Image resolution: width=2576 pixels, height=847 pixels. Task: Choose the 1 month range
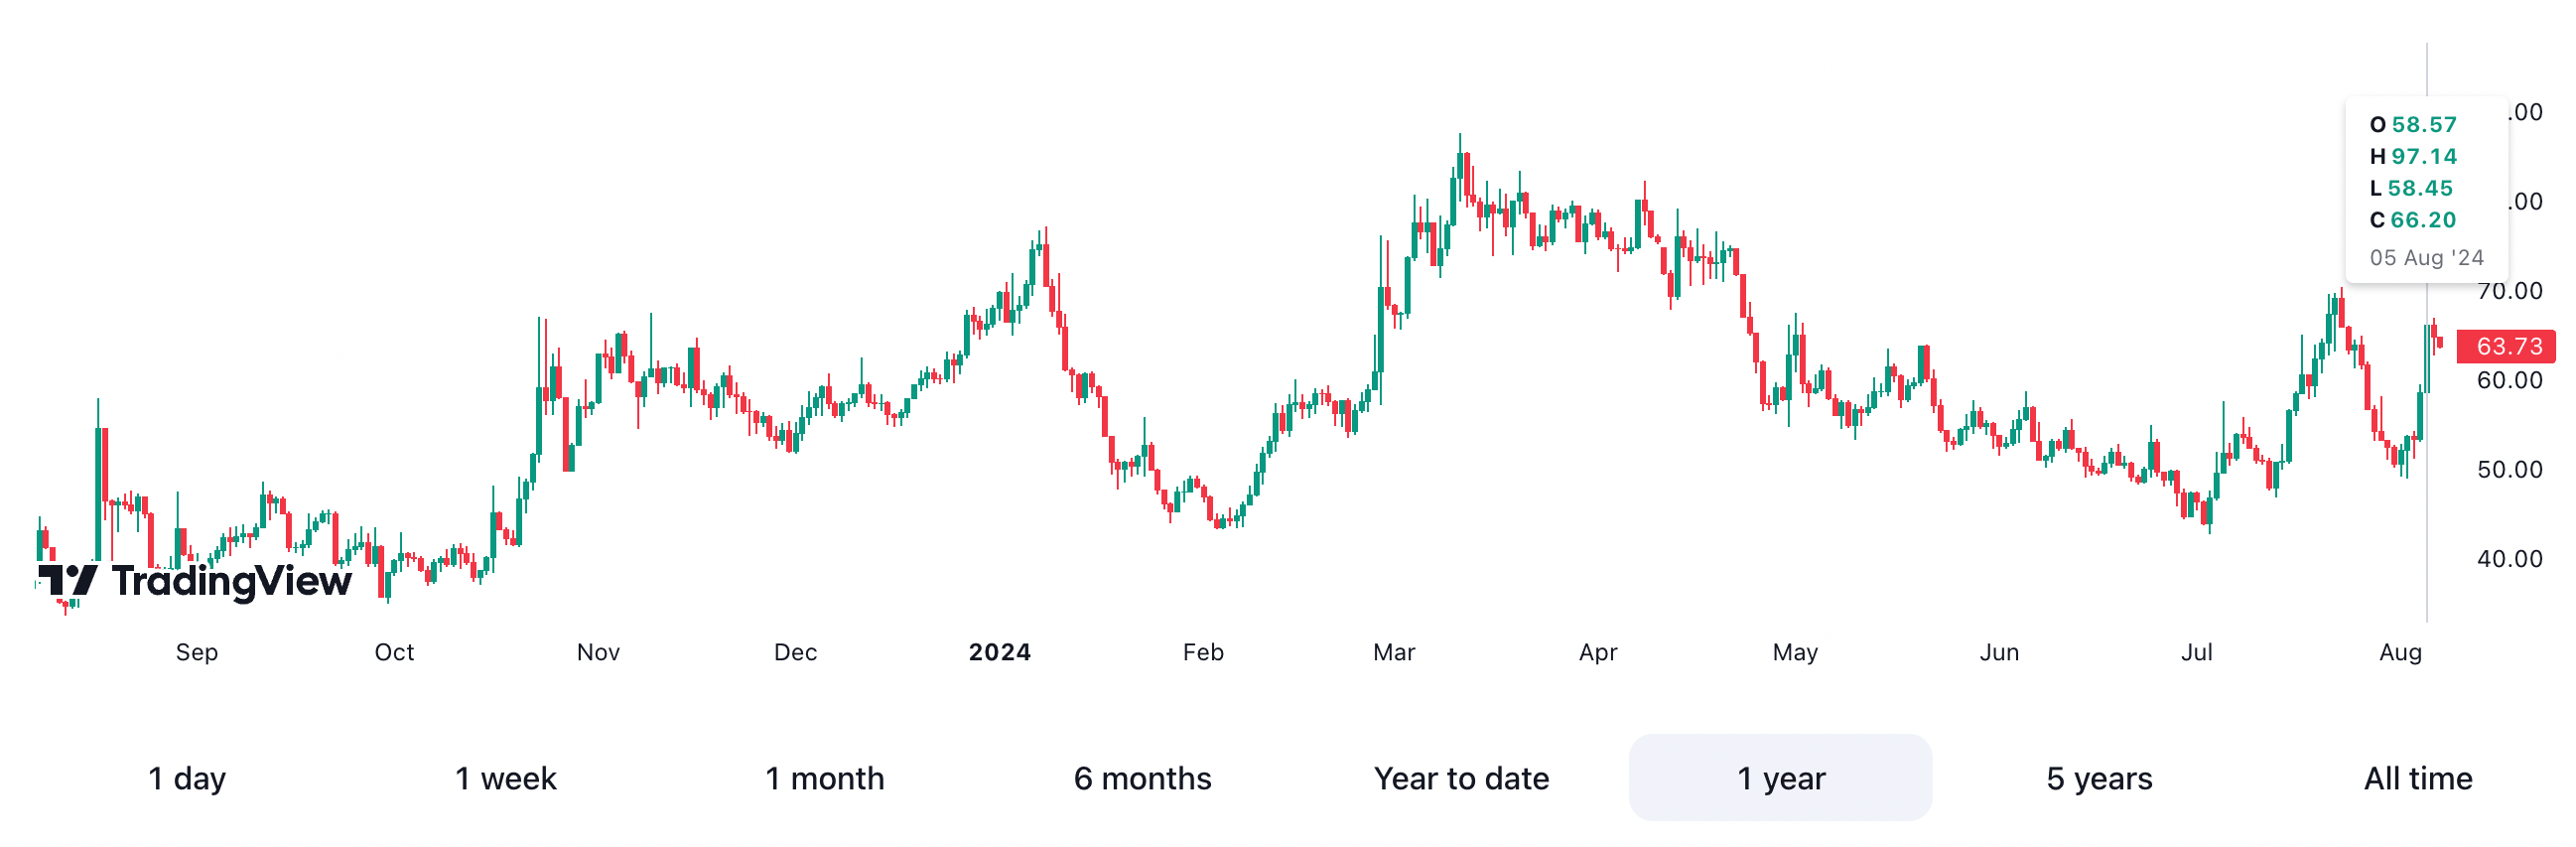(824, 778)
